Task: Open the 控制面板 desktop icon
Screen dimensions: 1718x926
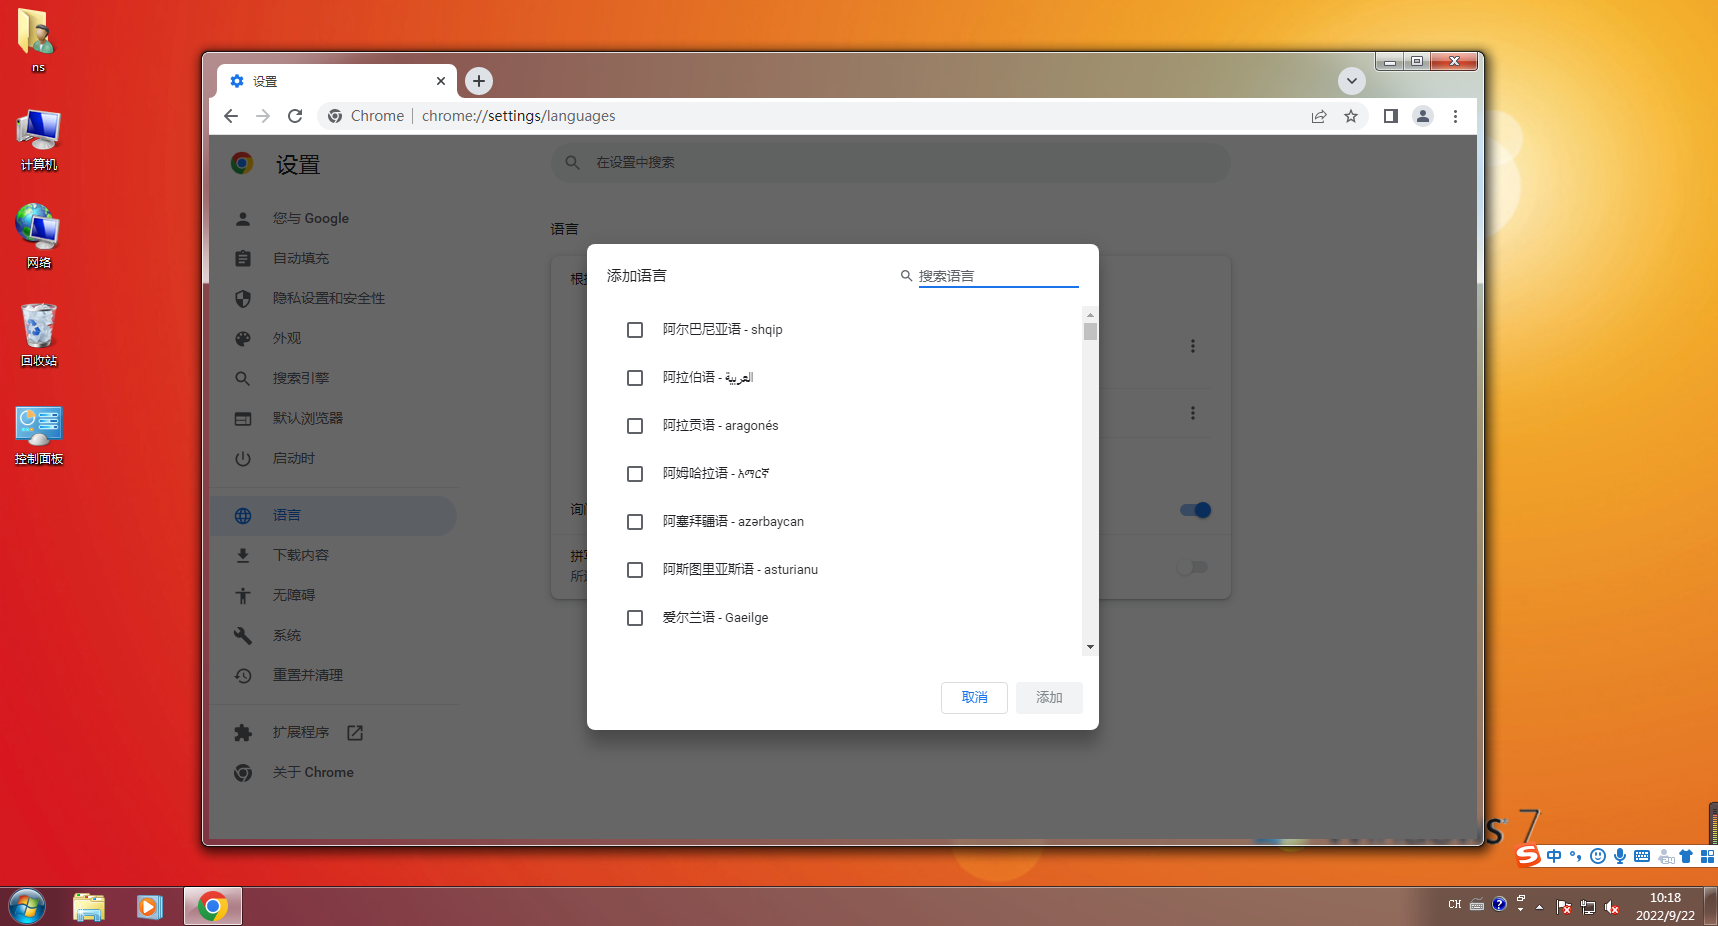Action: point(39,435)
